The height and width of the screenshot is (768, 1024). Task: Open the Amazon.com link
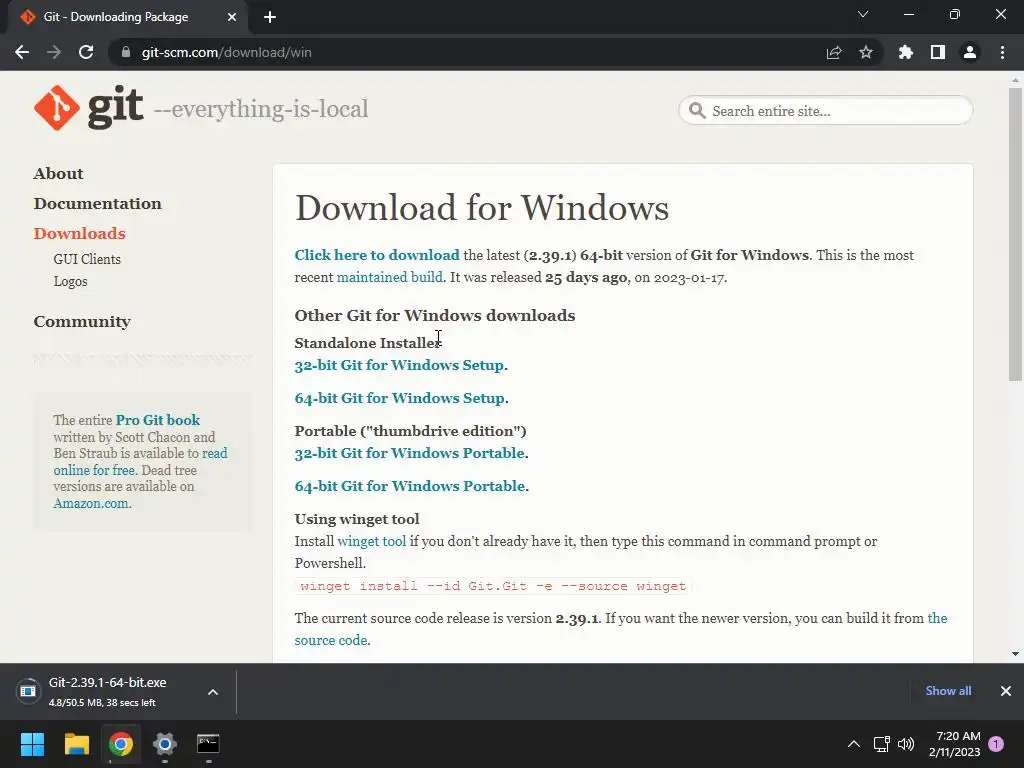[x=91, y=504]
